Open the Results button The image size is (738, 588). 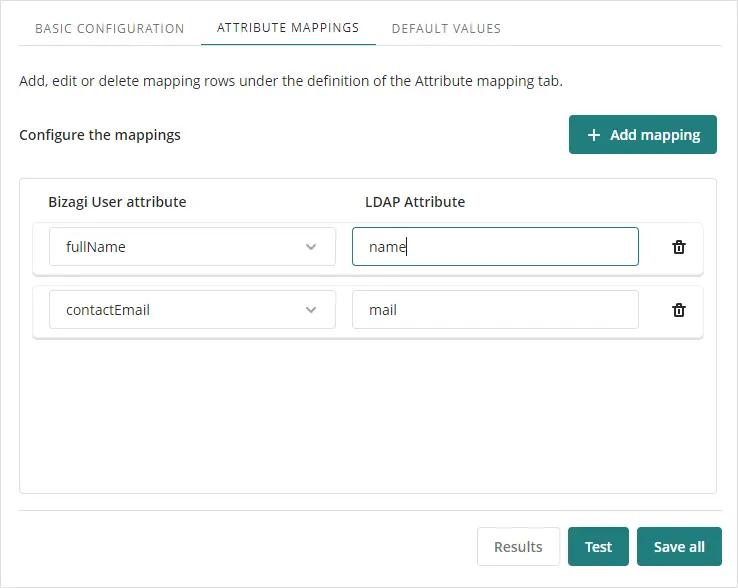(x=518, y=547)
